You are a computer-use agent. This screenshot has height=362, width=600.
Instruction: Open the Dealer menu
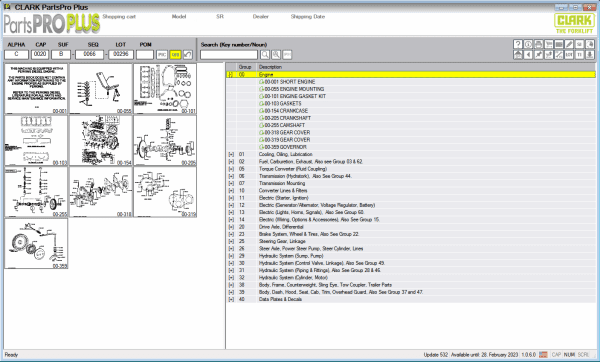pyautogui.click(x=261, y=16)
